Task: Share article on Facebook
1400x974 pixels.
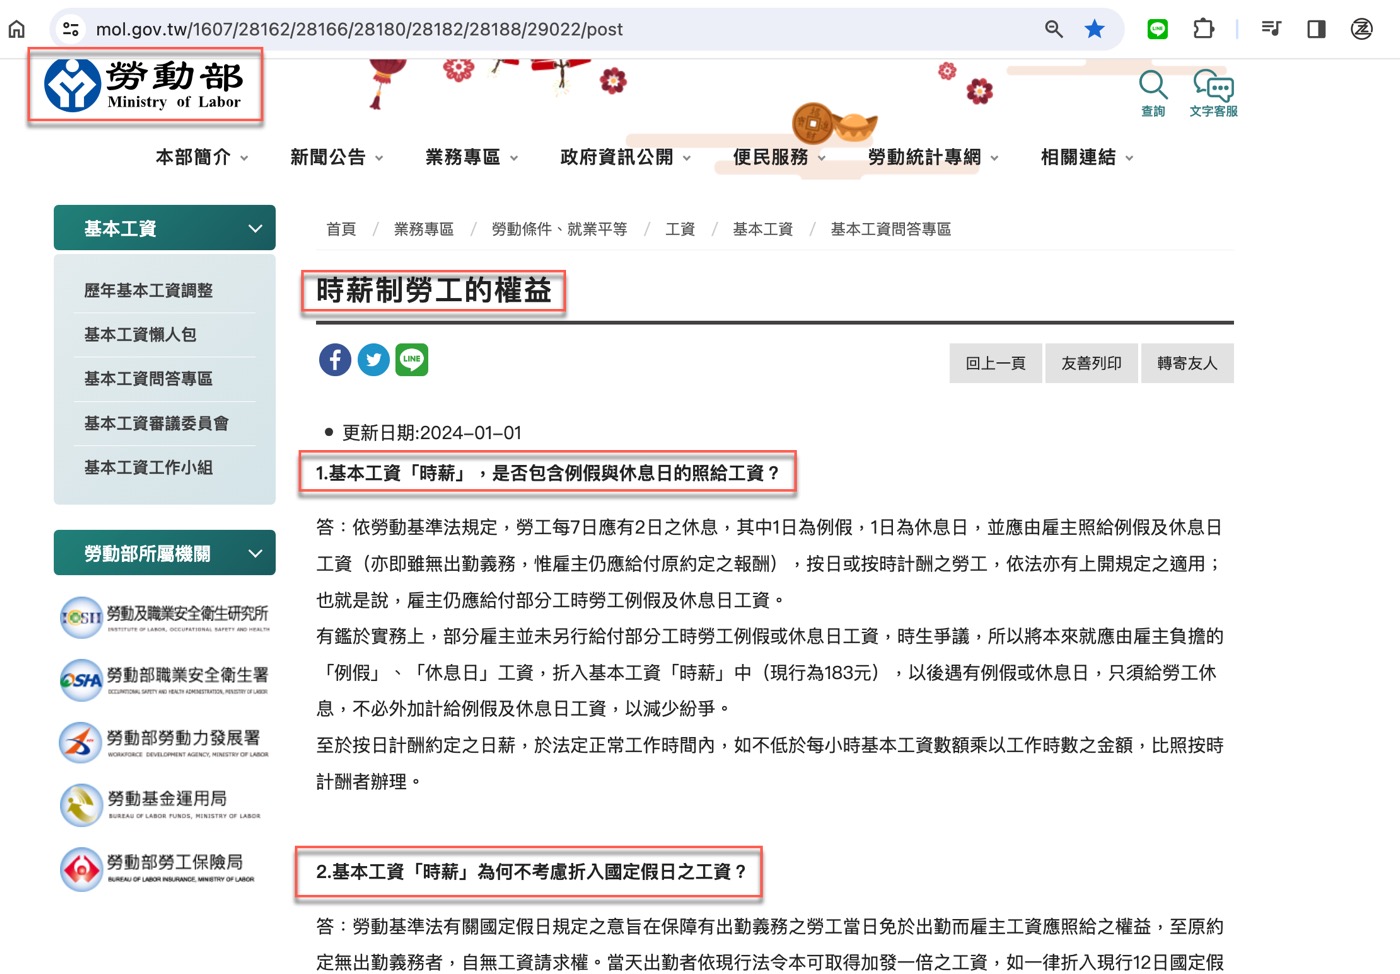Action: coord(335,359)
